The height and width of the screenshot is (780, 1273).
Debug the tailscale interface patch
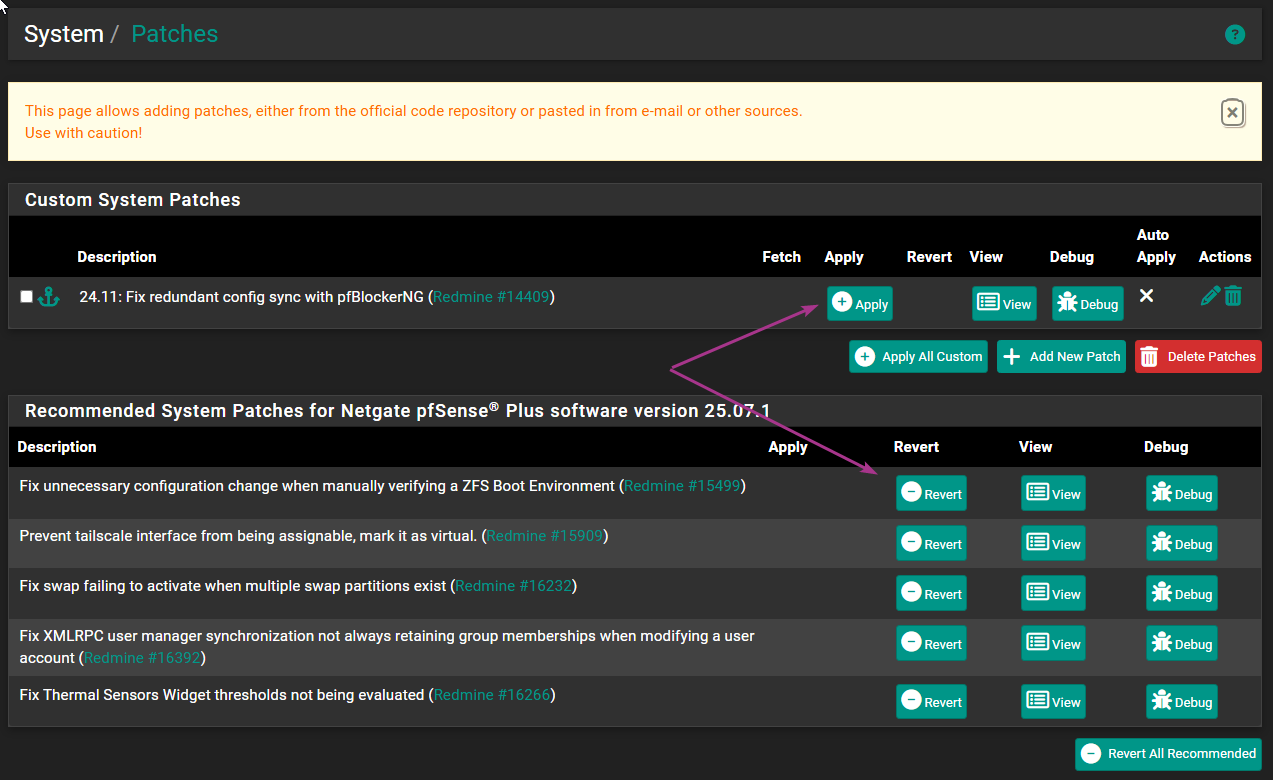1181,543
